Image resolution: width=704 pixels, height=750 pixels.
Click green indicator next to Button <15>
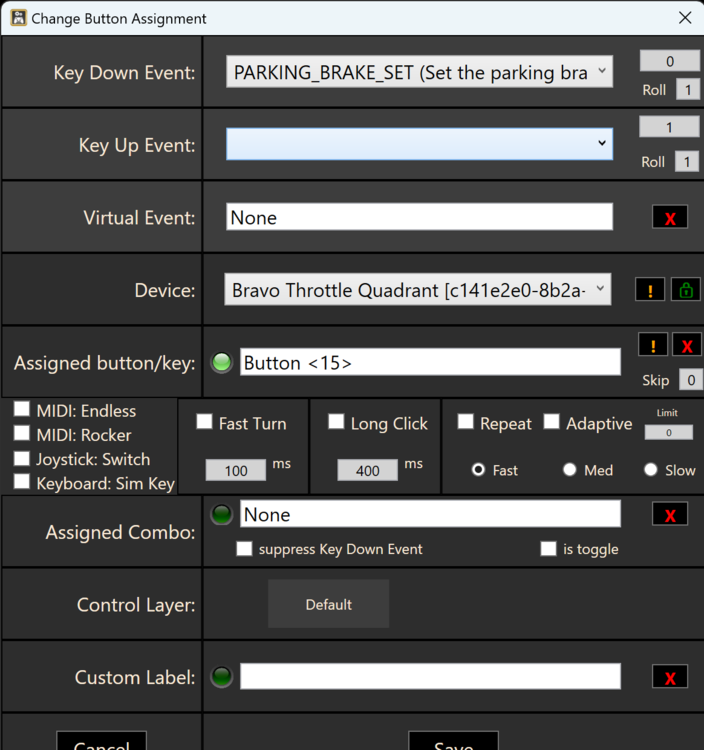pos(222,363)
